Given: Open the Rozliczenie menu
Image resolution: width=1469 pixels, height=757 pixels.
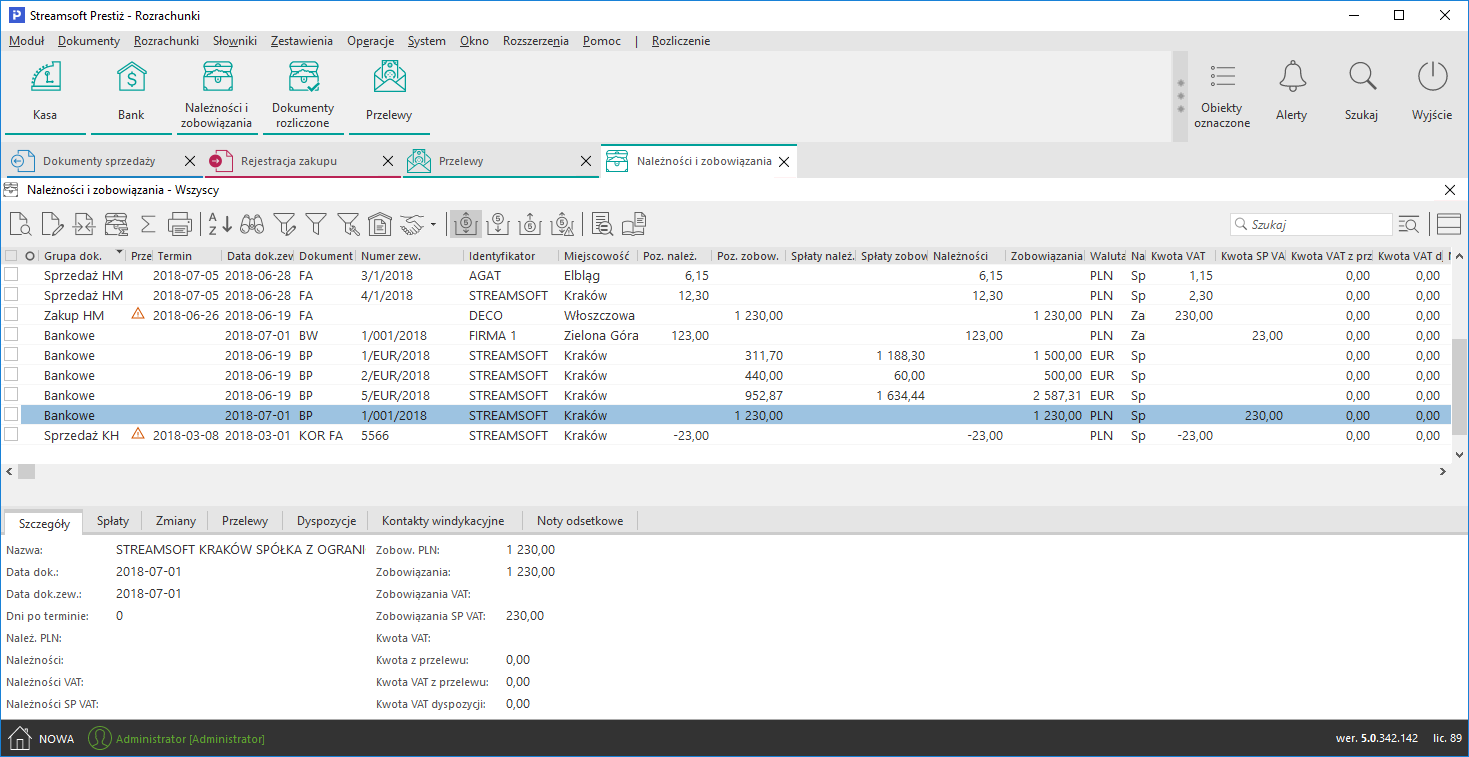Looking at the screenshot, I should click(681, 41).
